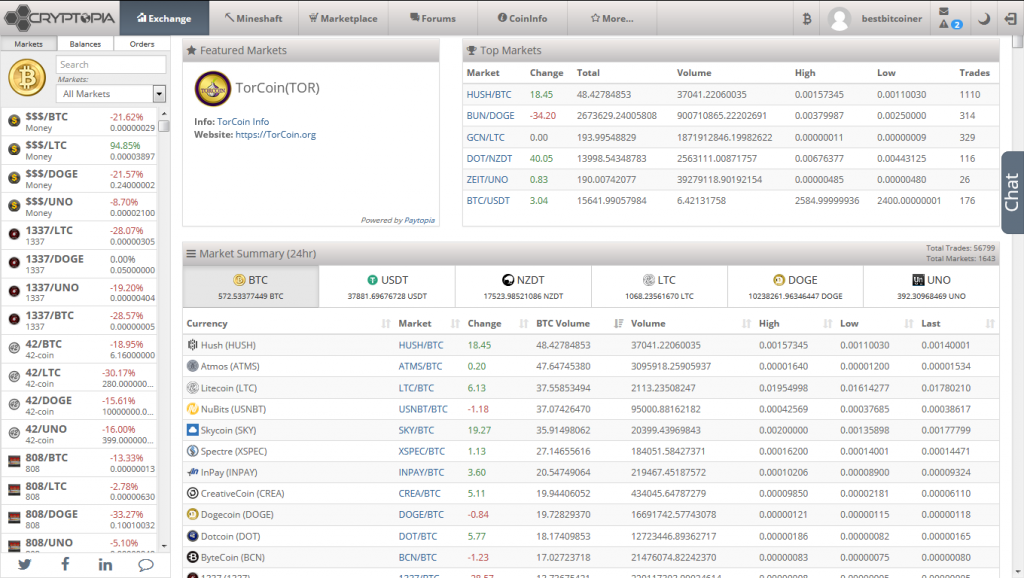1024x578 pixels.
Task: Sort table by Currency column
Action: tap(289, 323)
